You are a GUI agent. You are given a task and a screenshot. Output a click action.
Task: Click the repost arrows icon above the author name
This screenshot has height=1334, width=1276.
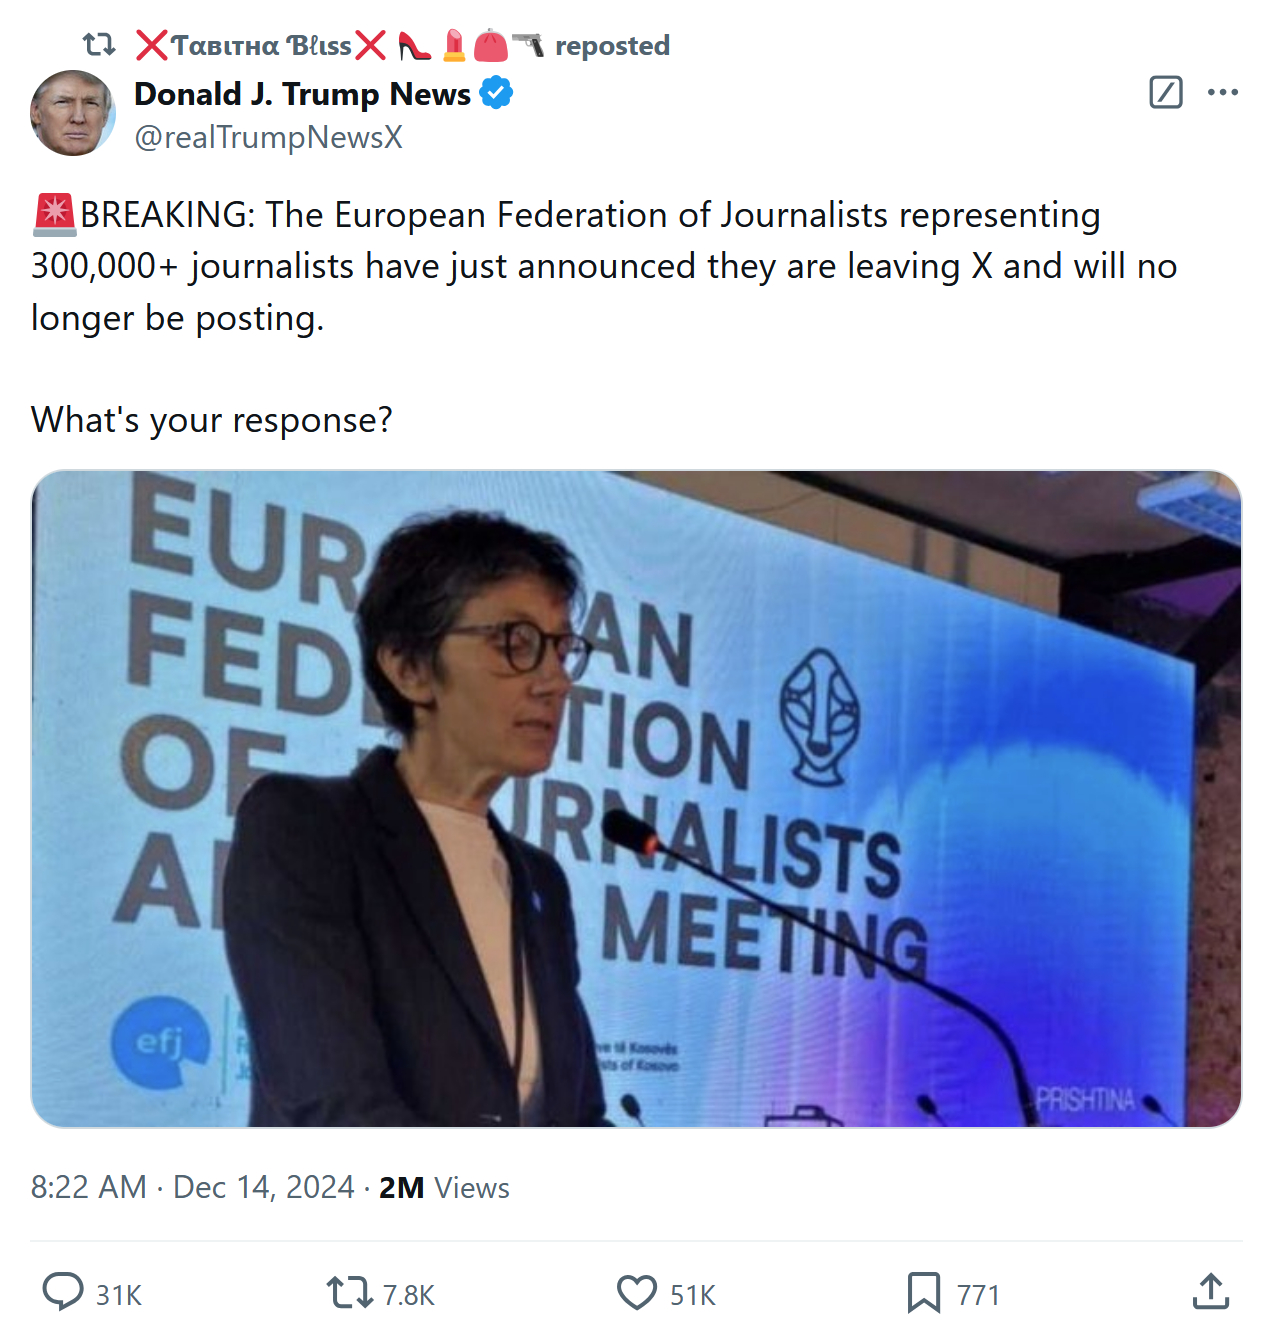[x=99, y=45]
